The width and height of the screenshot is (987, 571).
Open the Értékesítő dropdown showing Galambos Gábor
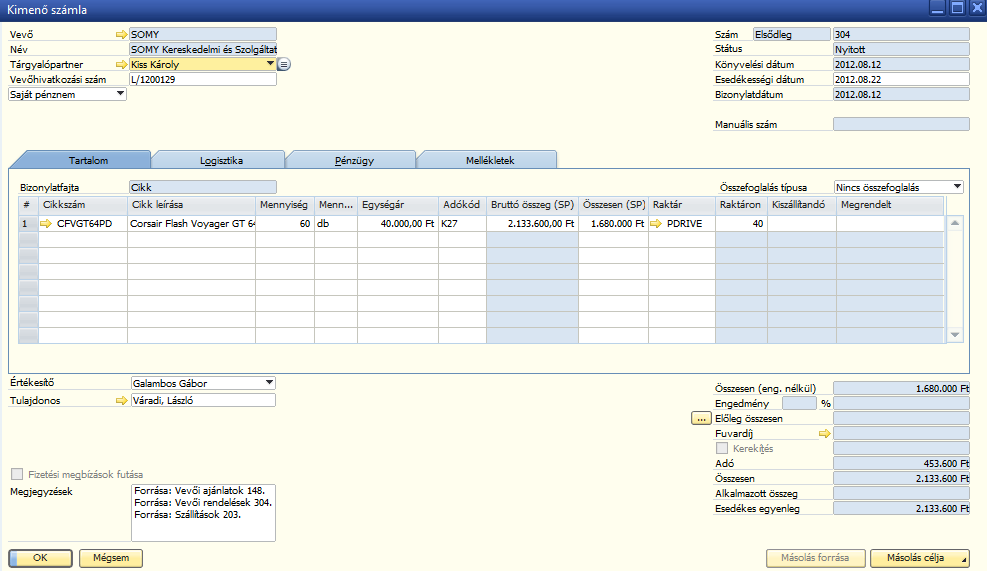(269, 383)
